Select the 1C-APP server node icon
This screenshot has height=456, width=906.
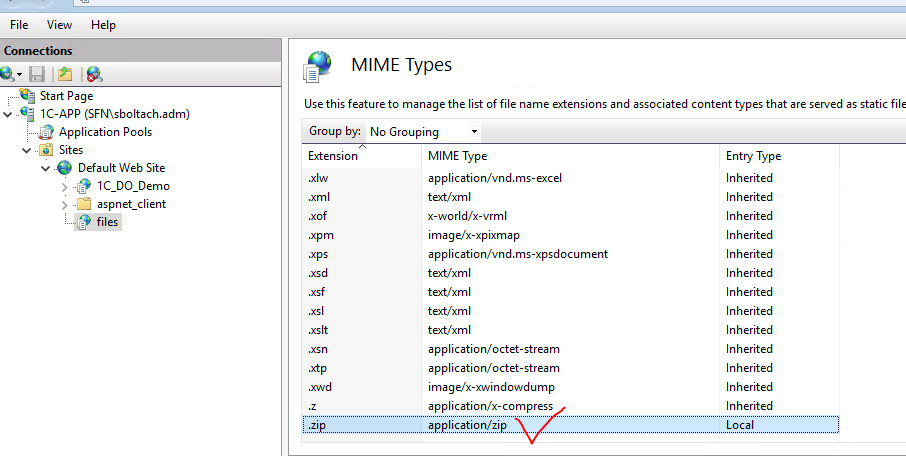(x=27, y=113)
